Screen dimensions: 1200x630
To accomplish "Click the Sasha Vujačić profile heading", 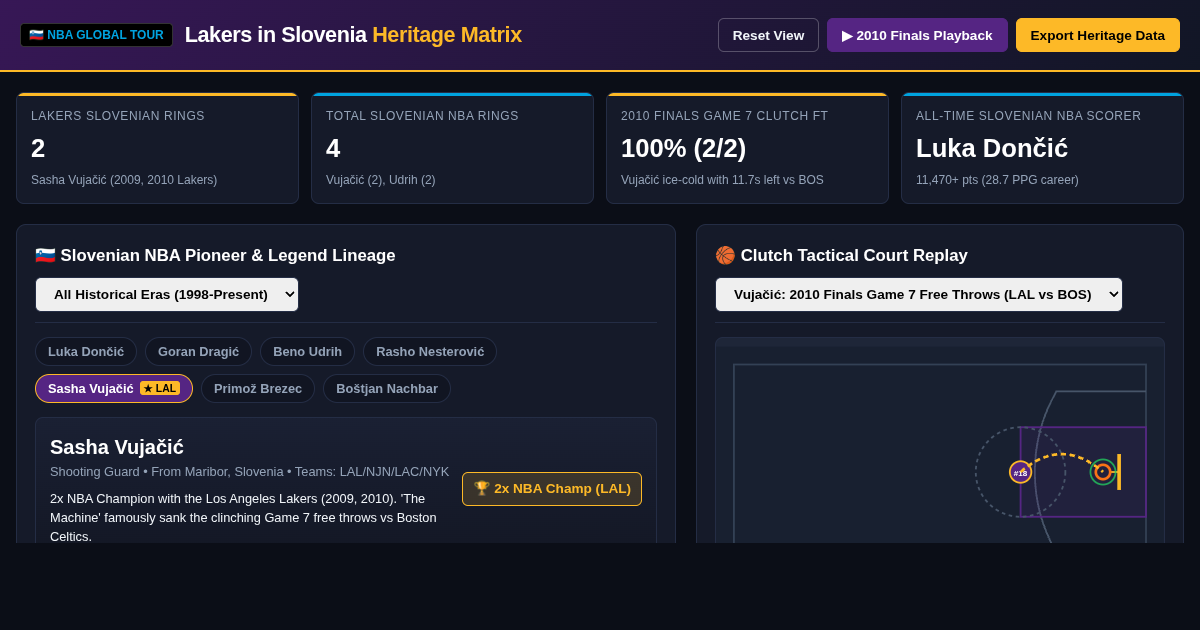I will [117, 447].
